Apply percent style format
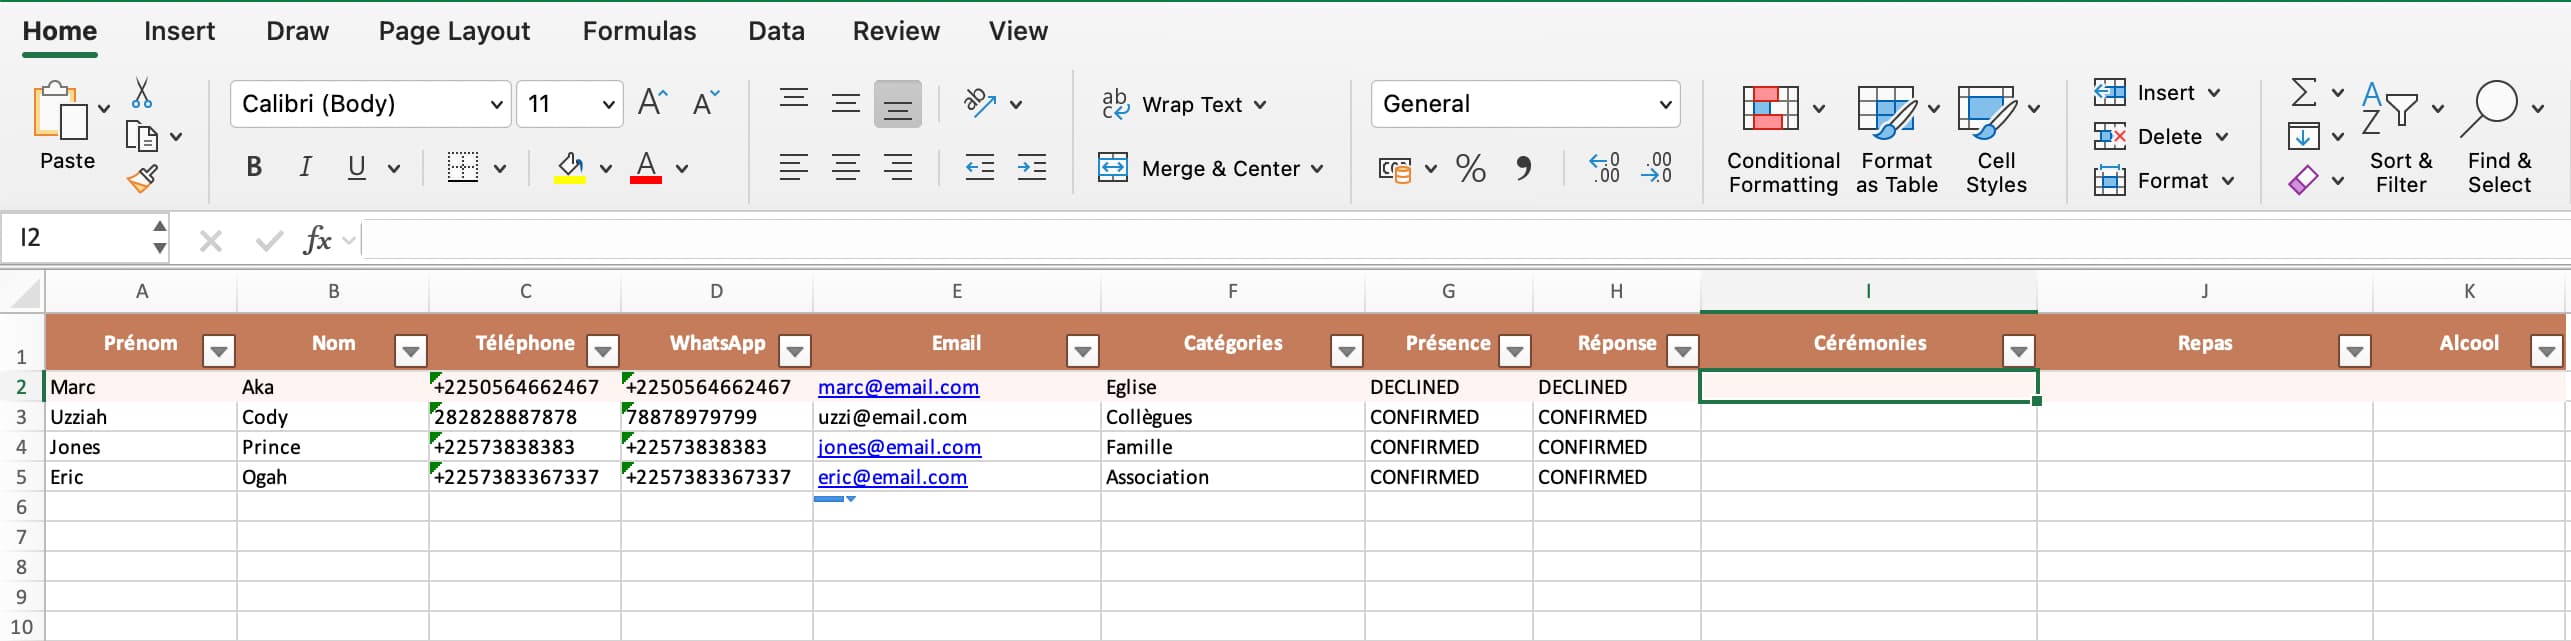This screenshot has width=2571, height=641. pos(1470,168)
